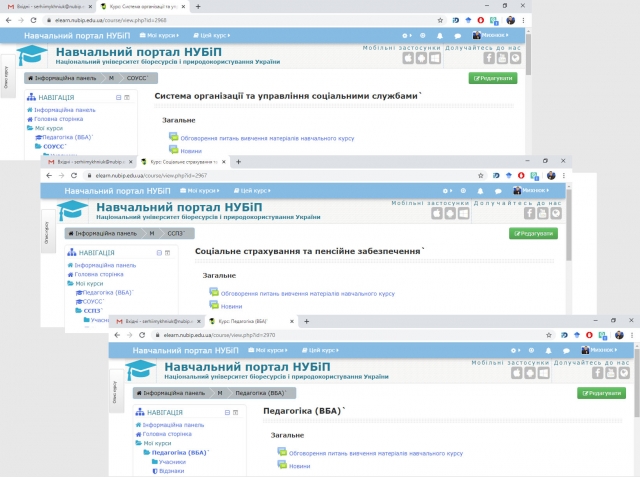Image resolution: width=640 pixels, height=477 pixels.
Task: Click Редагувати button in bottom window
Action: click(x=601, y=393)
